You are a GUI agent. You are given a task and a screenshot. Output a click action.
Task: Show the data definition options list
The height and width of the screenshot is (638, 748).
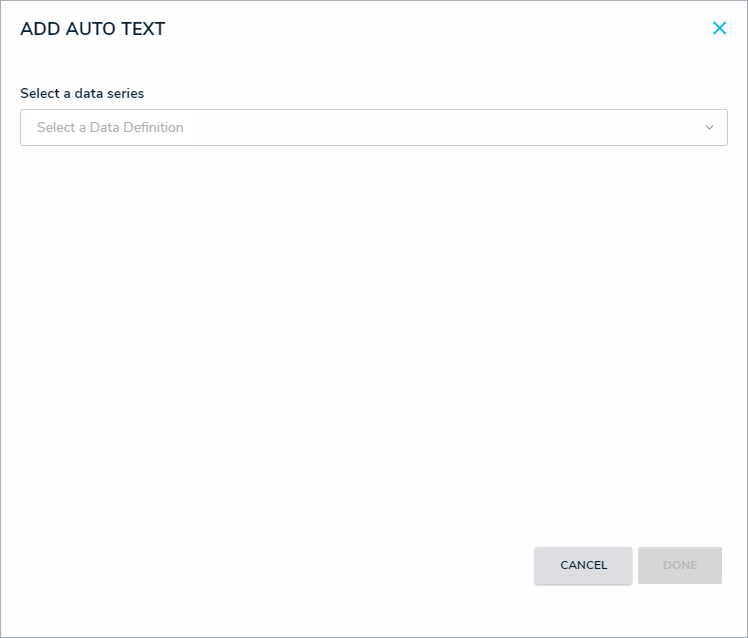[x=373, y=128]
